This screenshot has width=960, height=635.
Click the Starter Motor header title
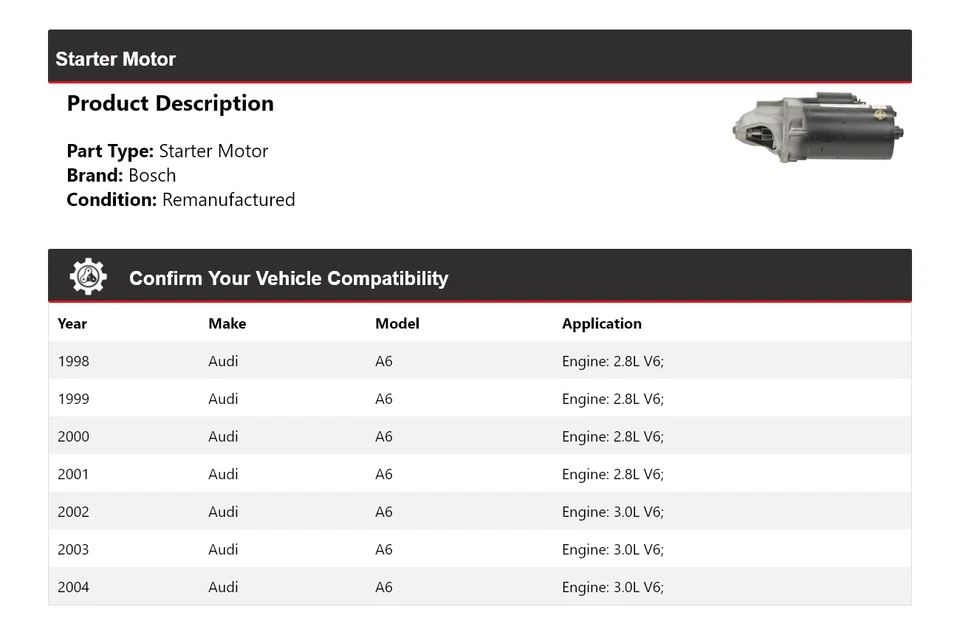[116, 59]
